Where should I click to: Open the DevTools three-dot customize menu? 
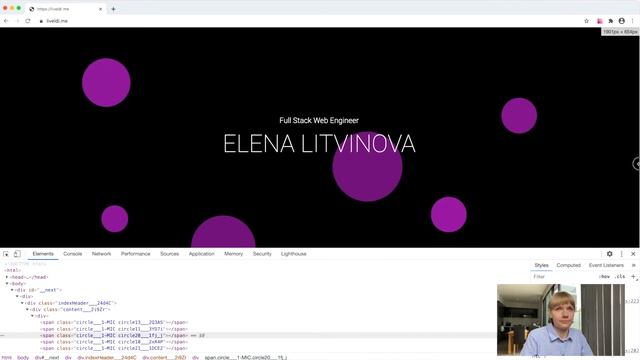point(622,254)
